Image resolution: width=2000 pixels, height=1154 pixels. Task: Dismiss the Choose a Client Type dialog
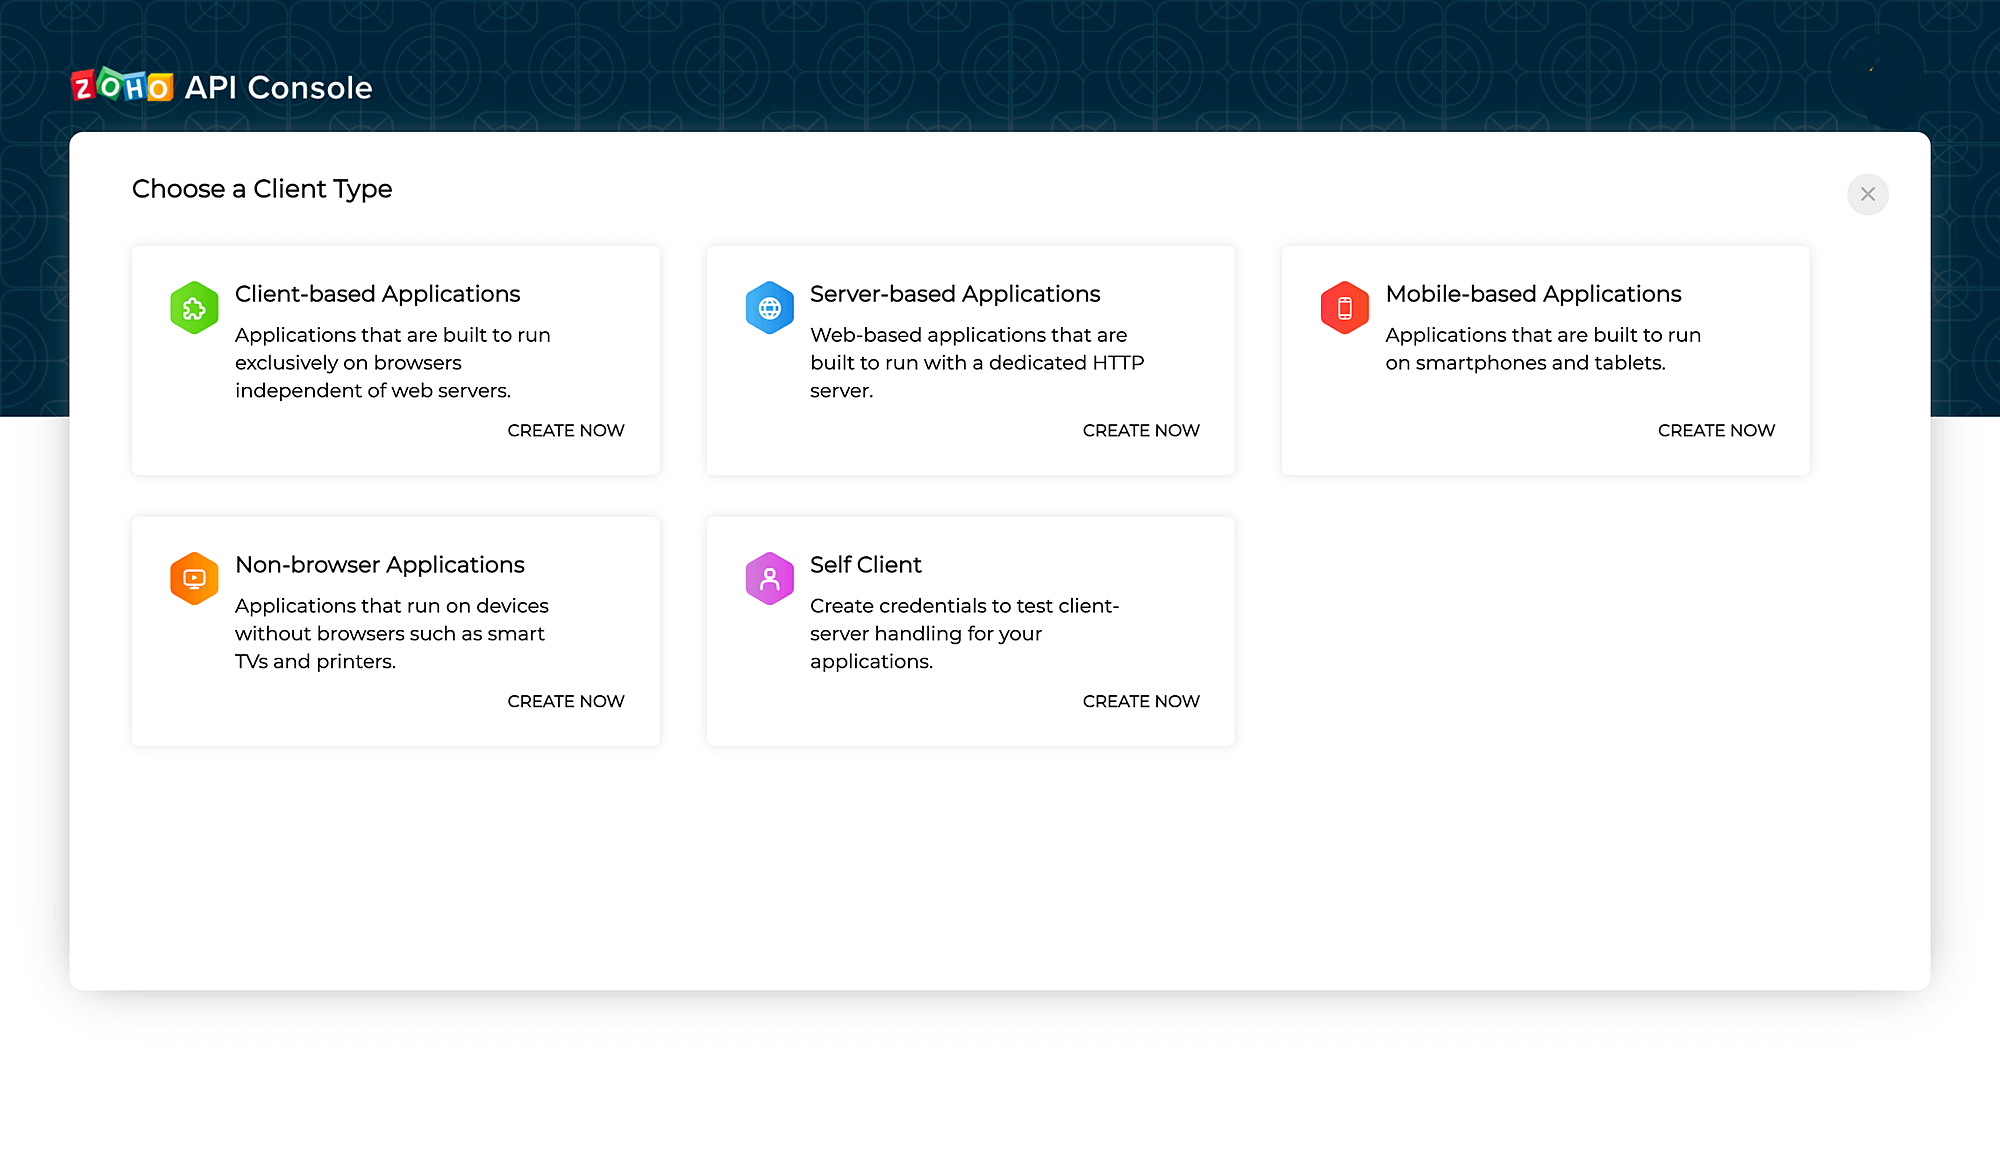pos(1867,194)
